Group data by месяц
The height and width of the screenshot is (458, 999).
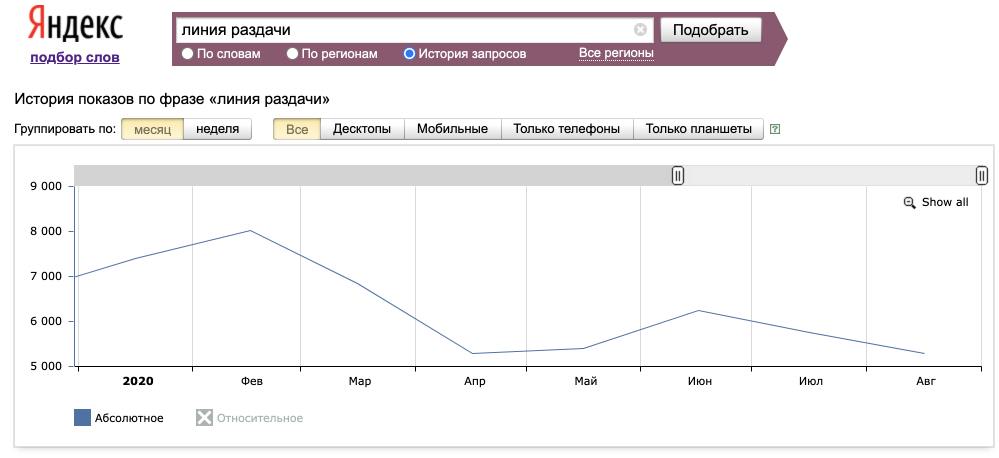(x=152, y=129)
